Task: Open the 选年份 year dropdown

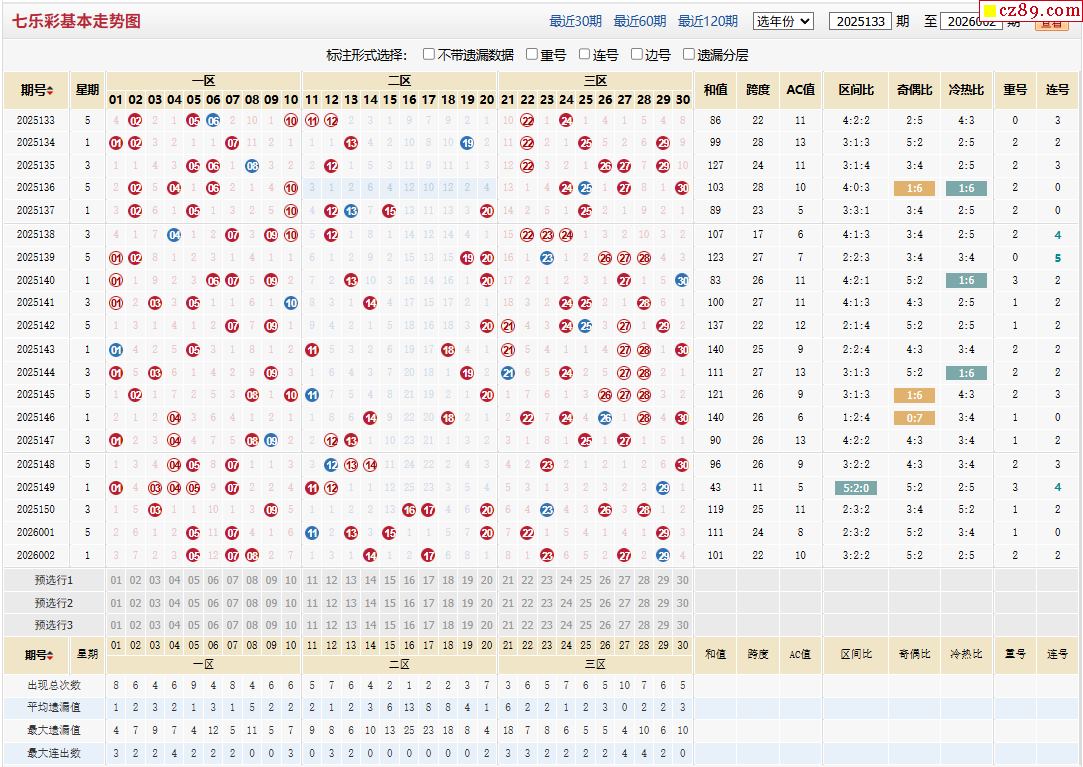Action: click(783, 21)
